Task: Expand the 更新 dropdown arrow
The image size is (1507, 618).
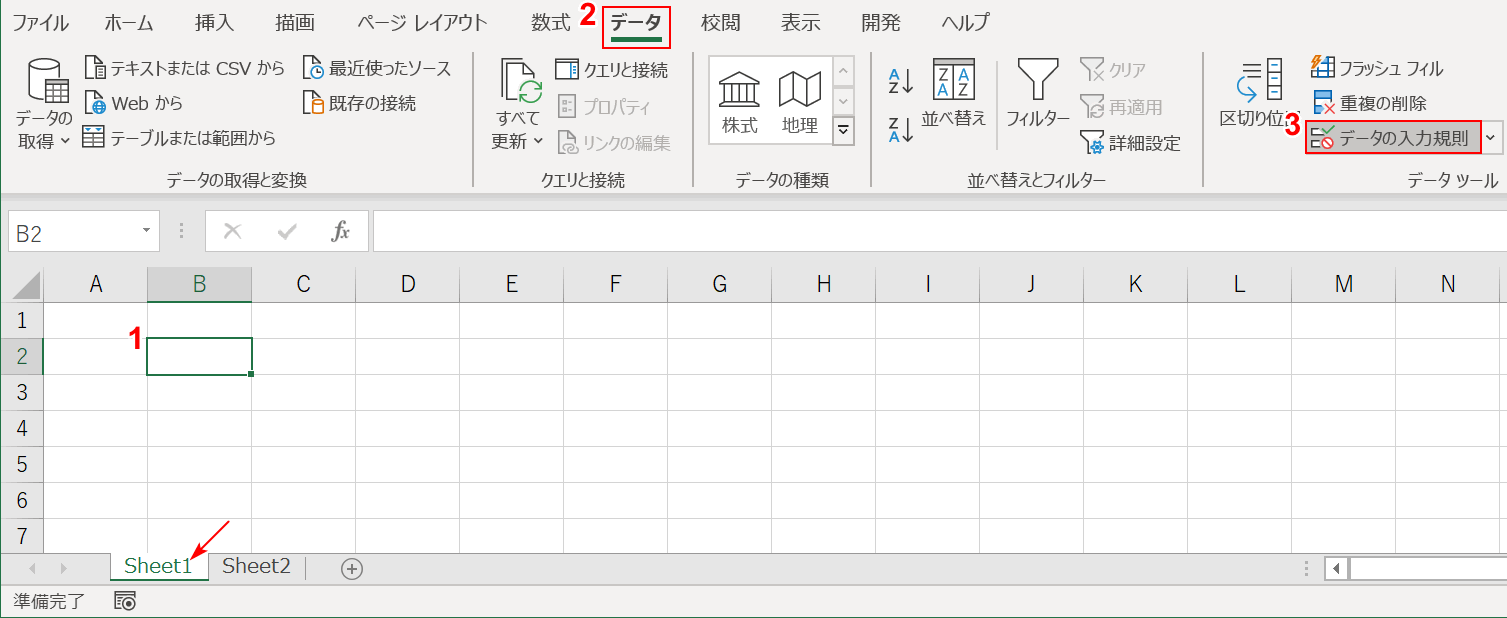Action: 537,141
